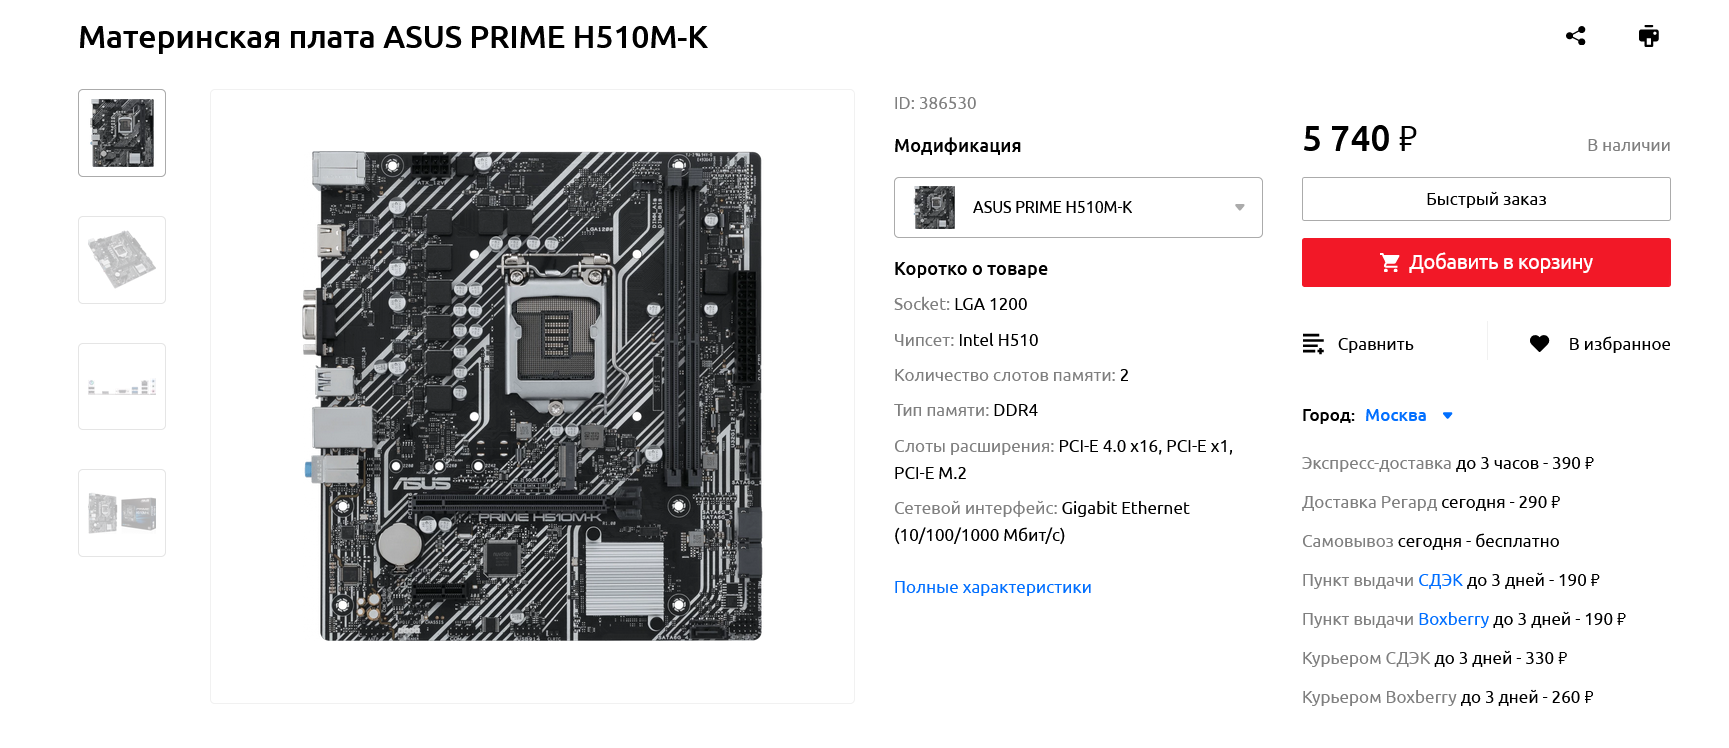1729x748 pixels.
Task: Click the share icon
Action: point(1576,36)
